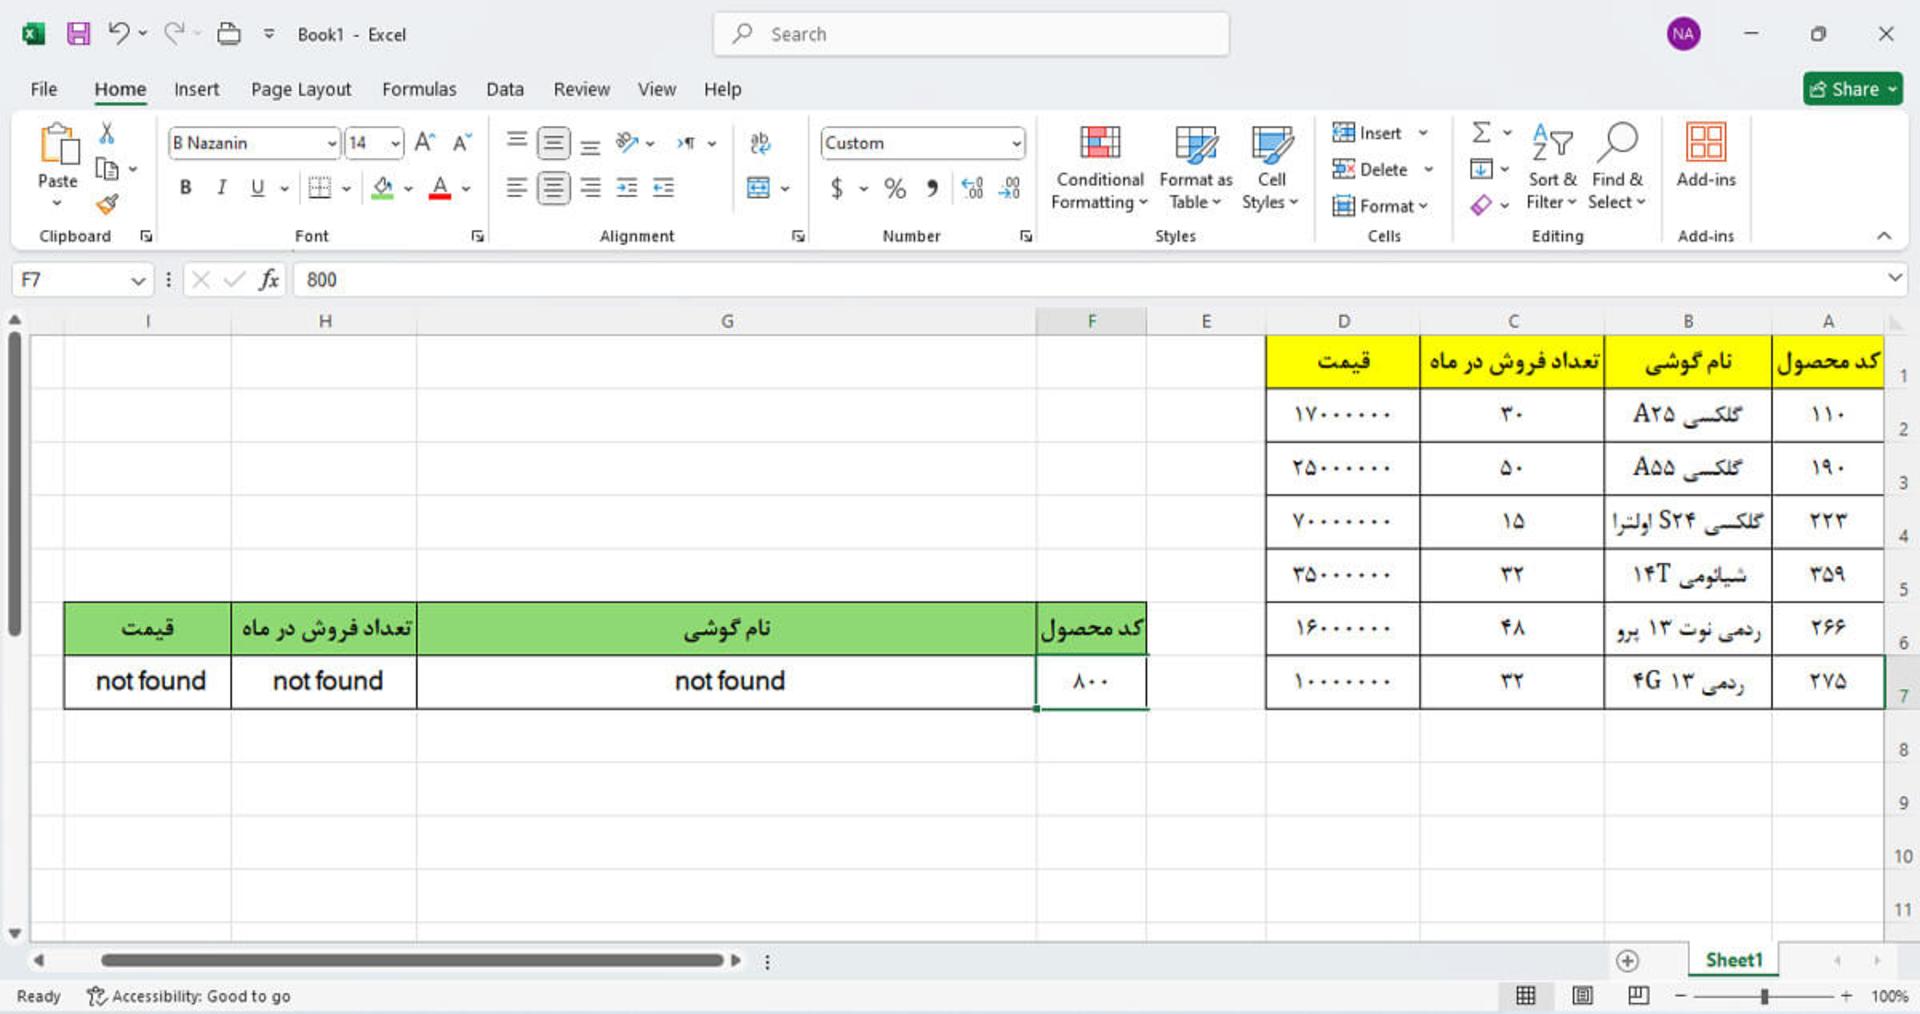Open the Custom number format dropdown
1920x1014 pixels.
click(1016, 143)
